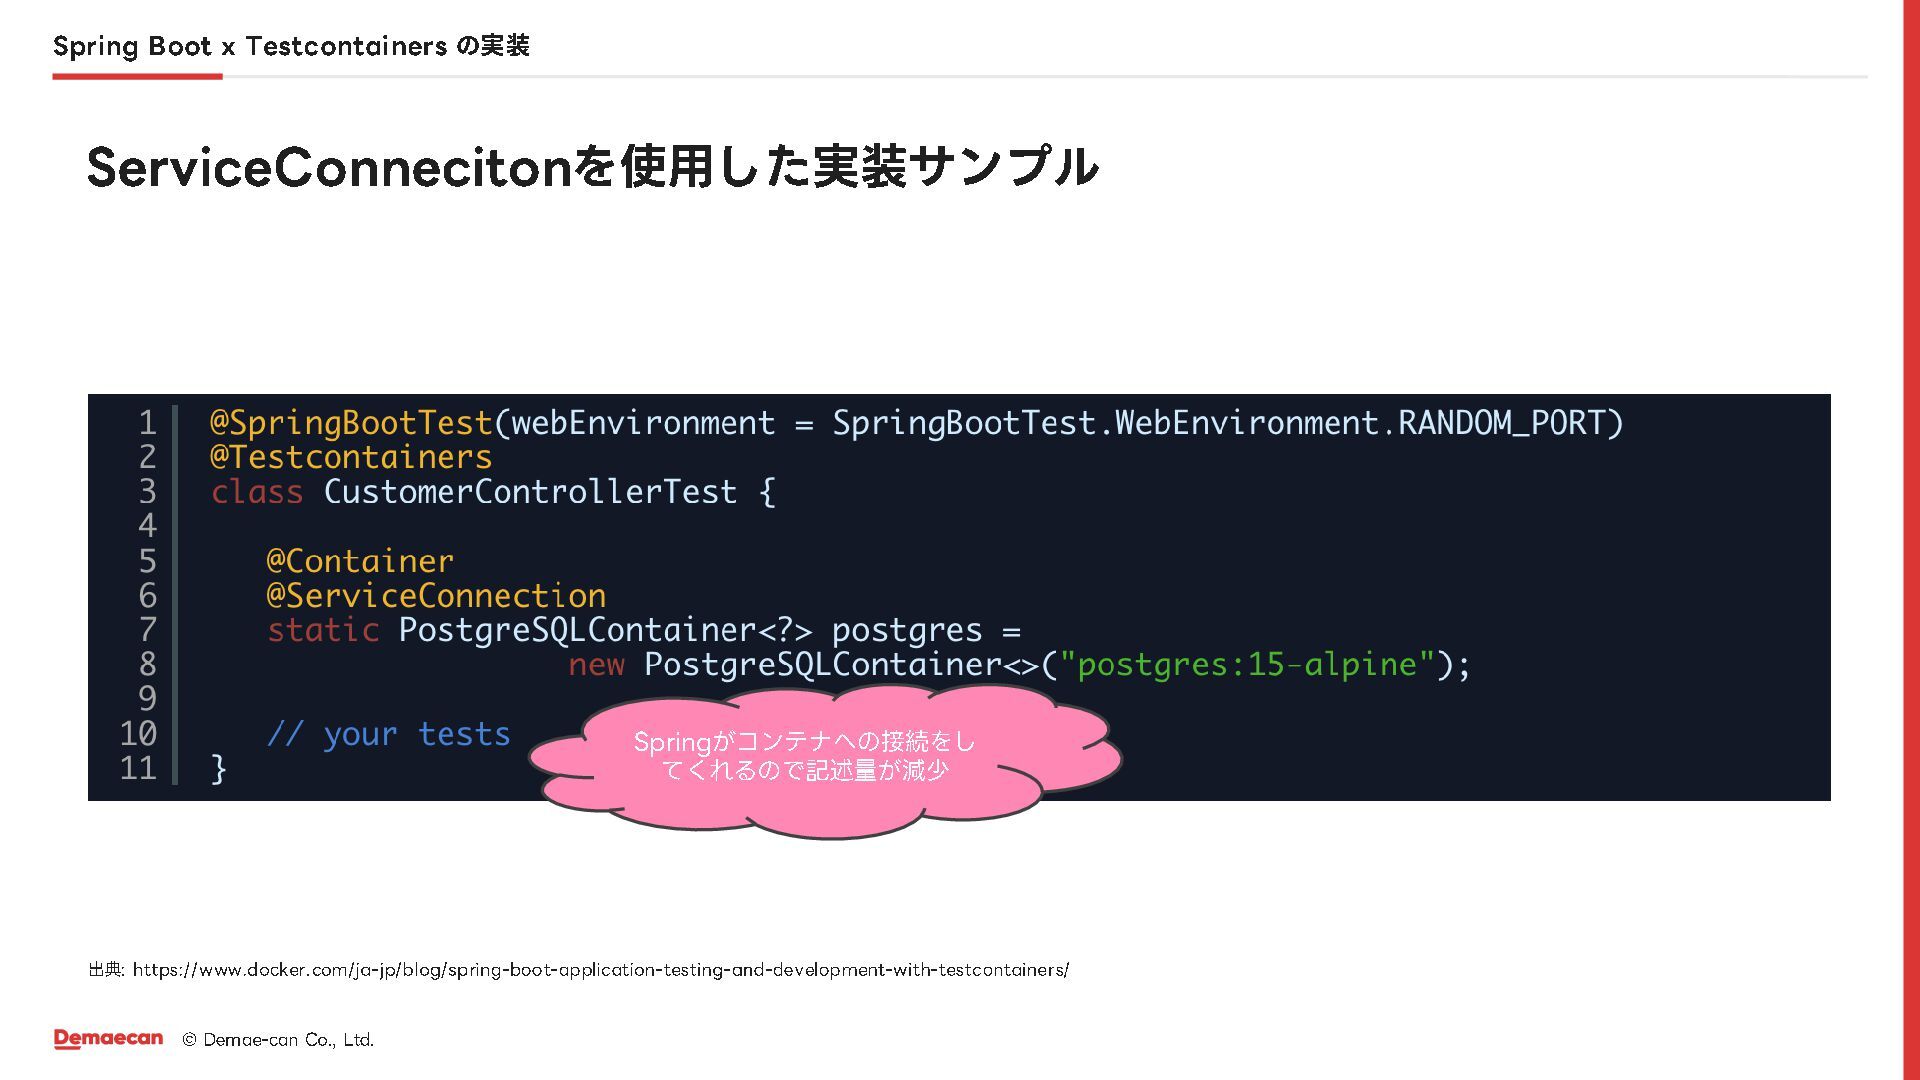
Task: Click the pink cloud callout bubble
Action: click(825, 760)
